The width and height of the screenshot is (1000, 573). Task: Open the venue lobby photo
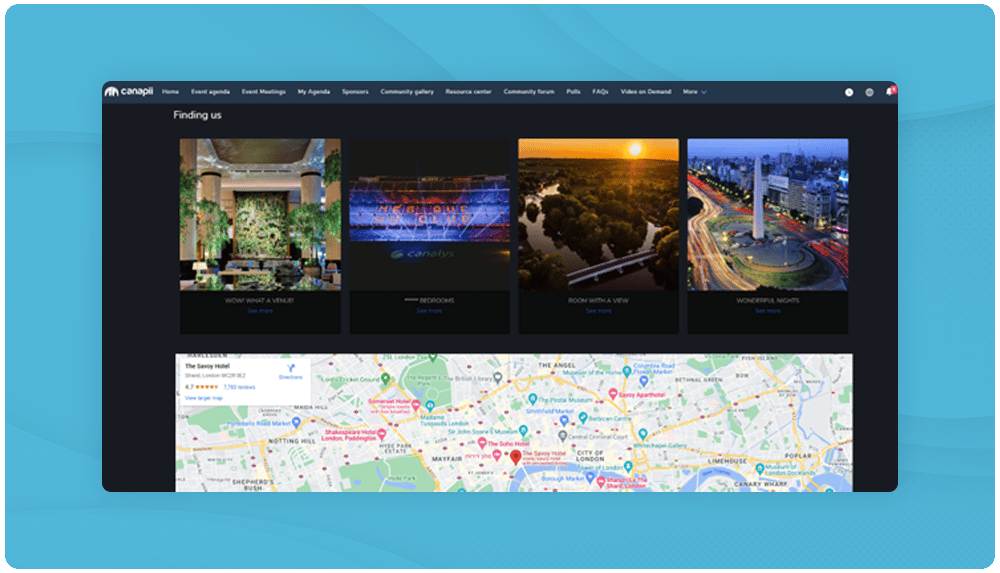tap(260, 214)
